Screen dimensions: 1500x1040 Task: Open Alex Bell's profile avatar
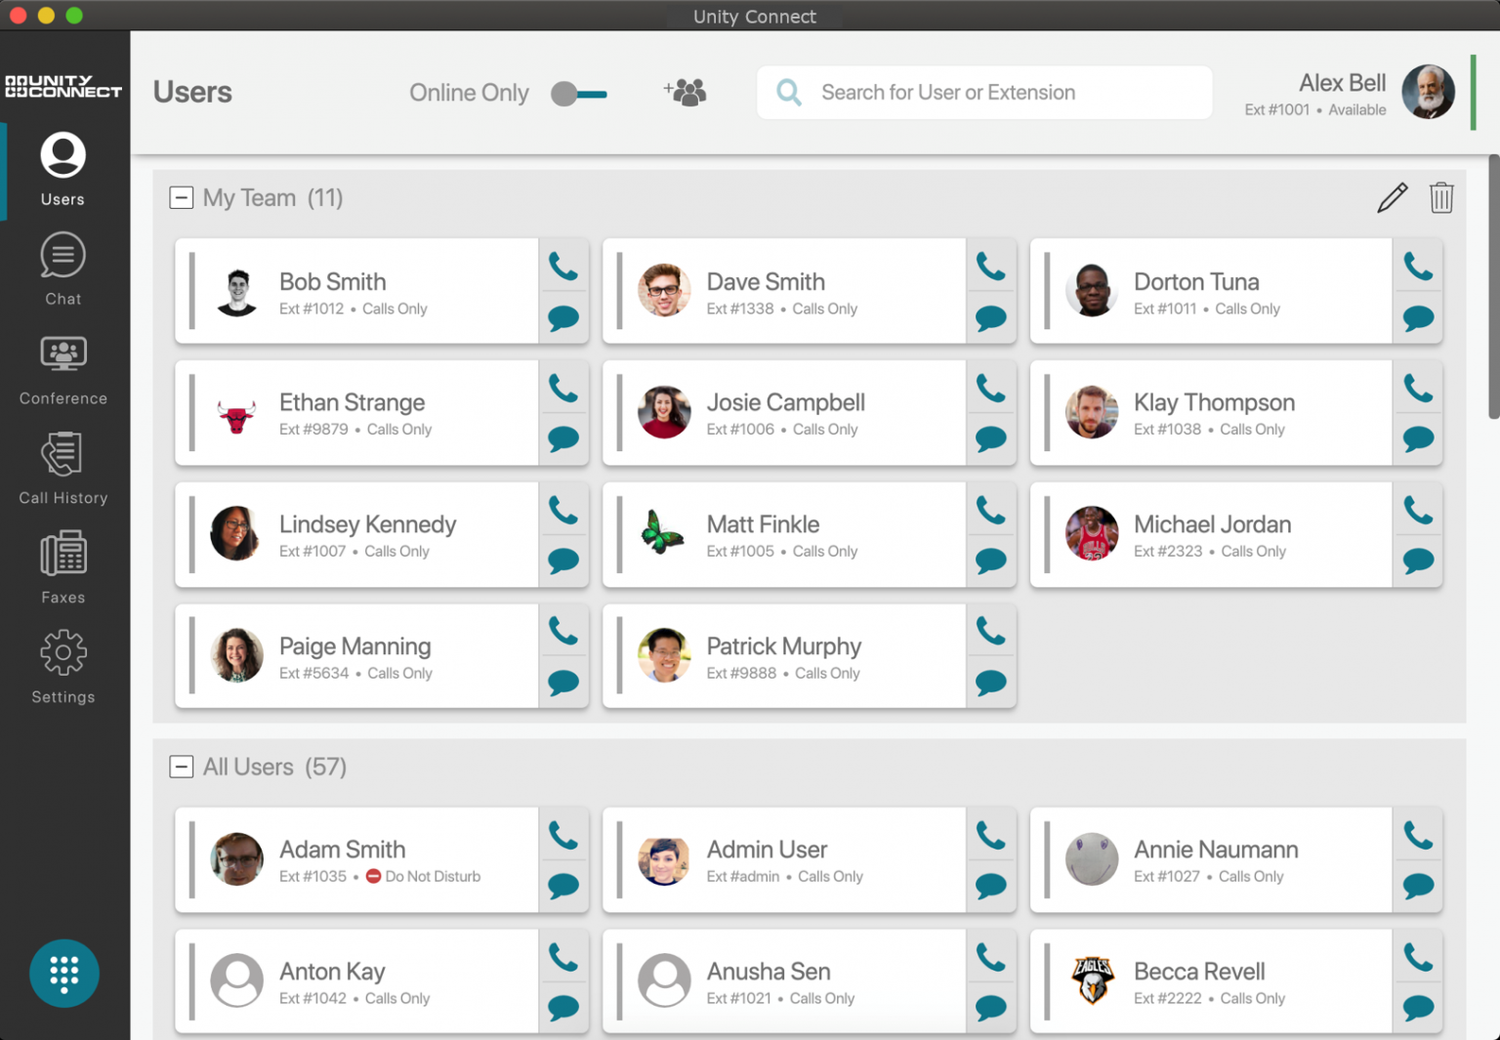point(1428,91)
